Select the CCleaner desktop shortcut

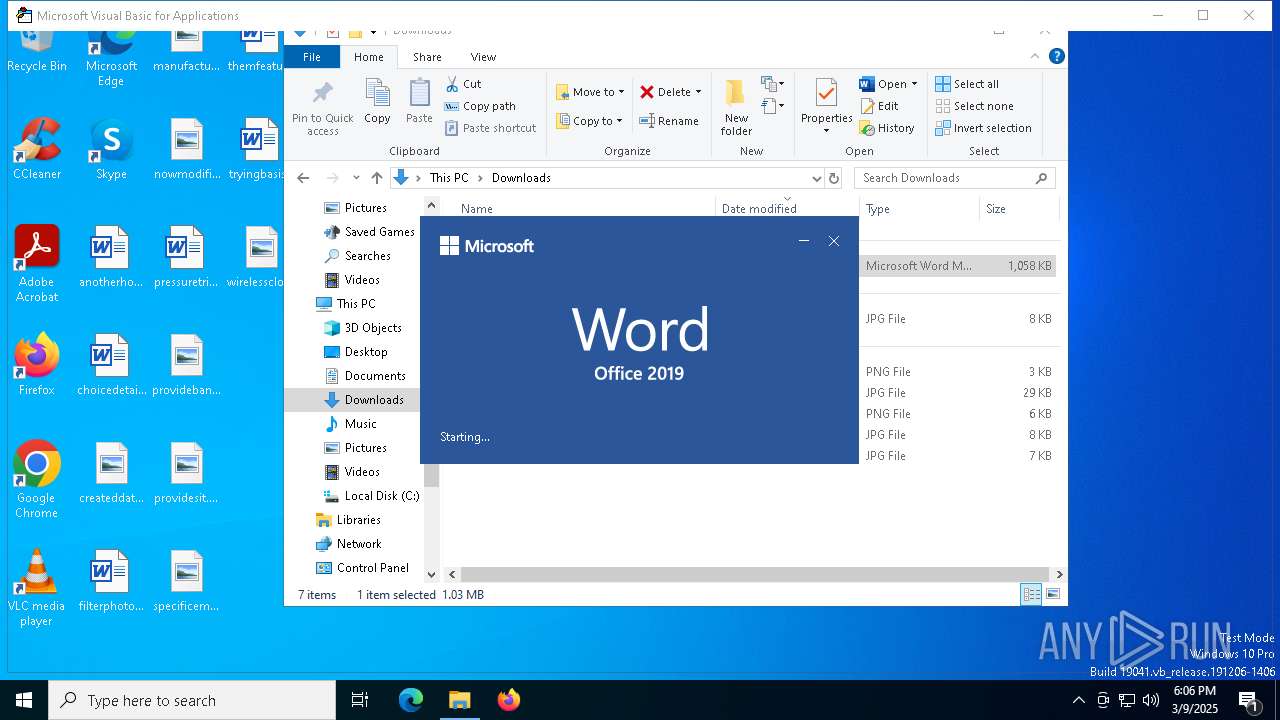[x=37, y=149]
